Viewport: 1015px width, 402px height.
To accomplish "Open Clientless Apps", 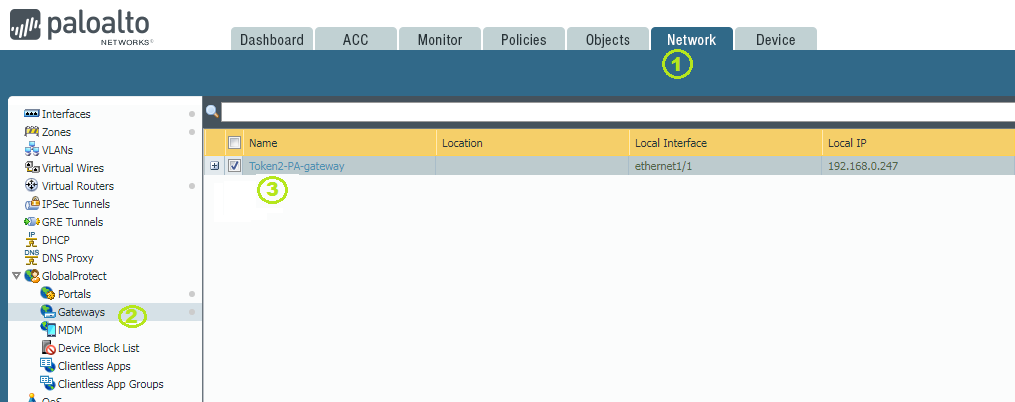I will 94,366.
